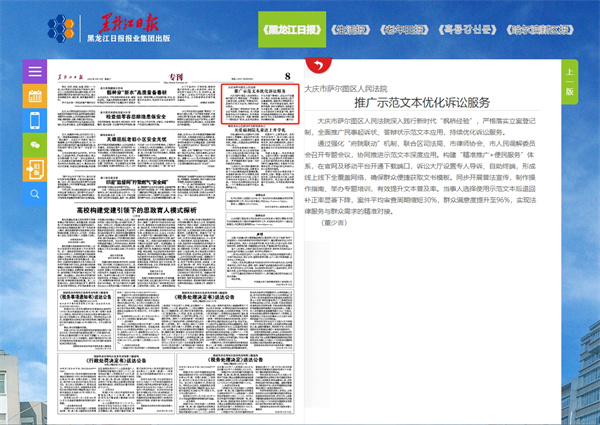Open the orange calendar date picker icon
The height and width of the screenshot is (425, 600).
[x=35, y=96]
